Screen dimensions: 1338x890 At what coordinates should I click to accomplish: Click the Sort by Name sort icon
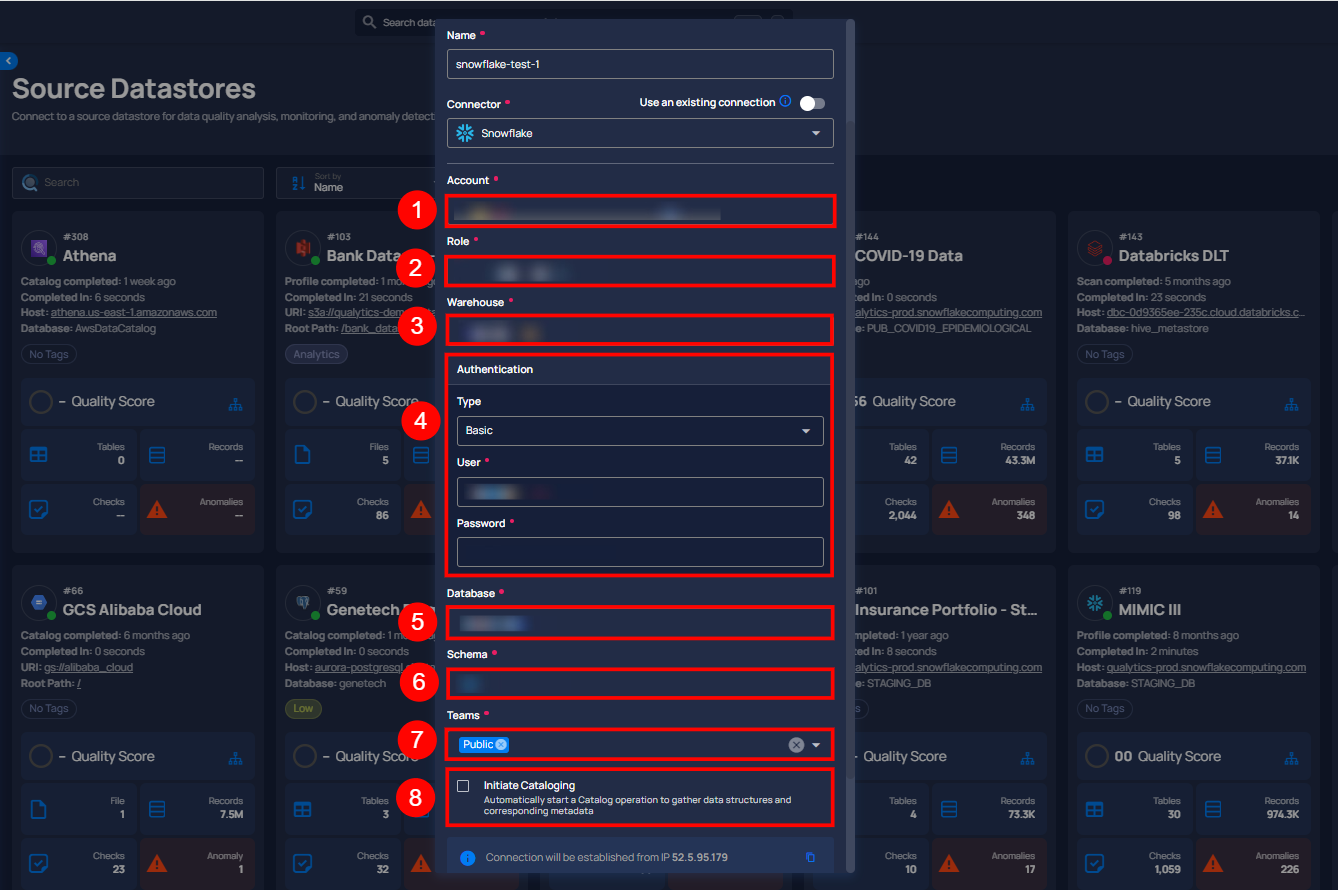(298, 183)
